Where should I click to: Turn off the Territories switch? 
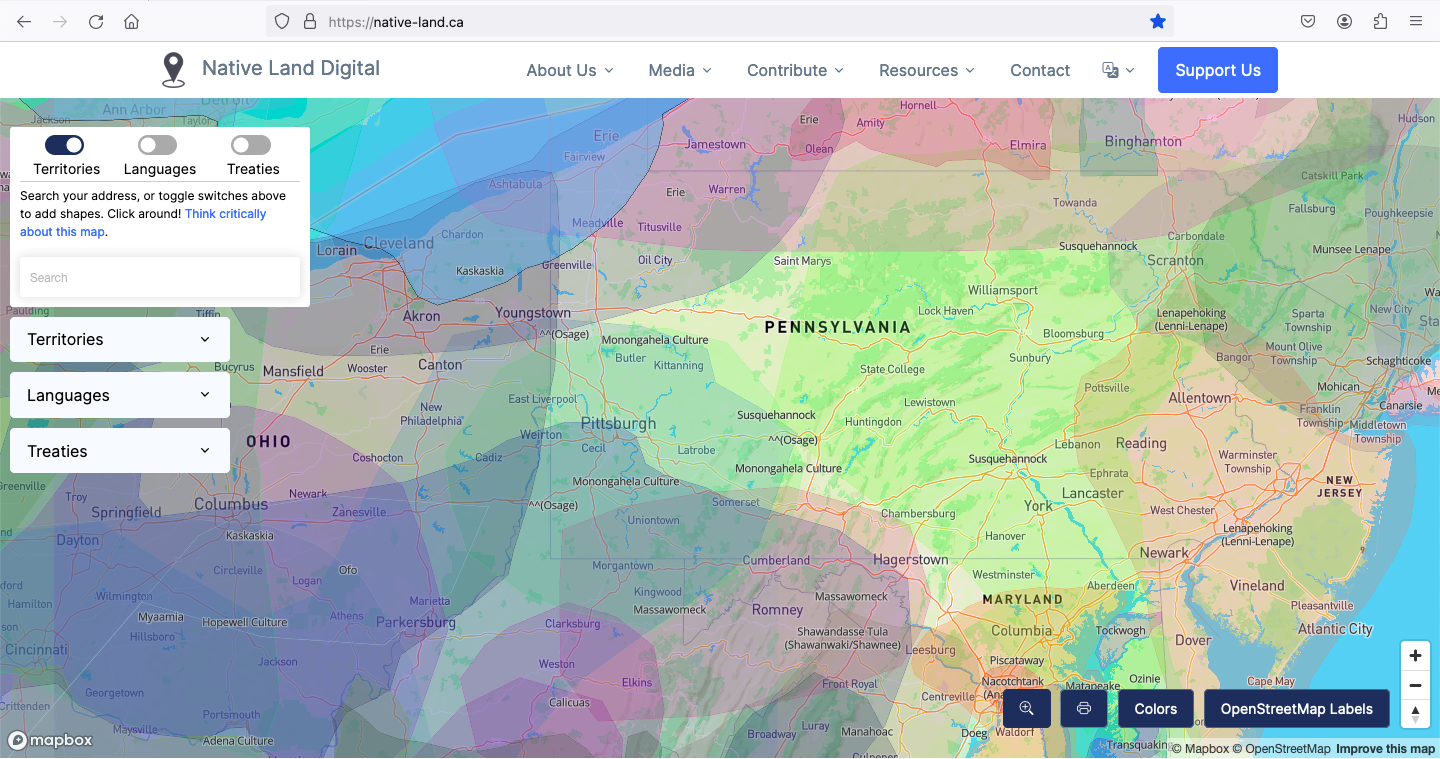[x=66, y=145]
